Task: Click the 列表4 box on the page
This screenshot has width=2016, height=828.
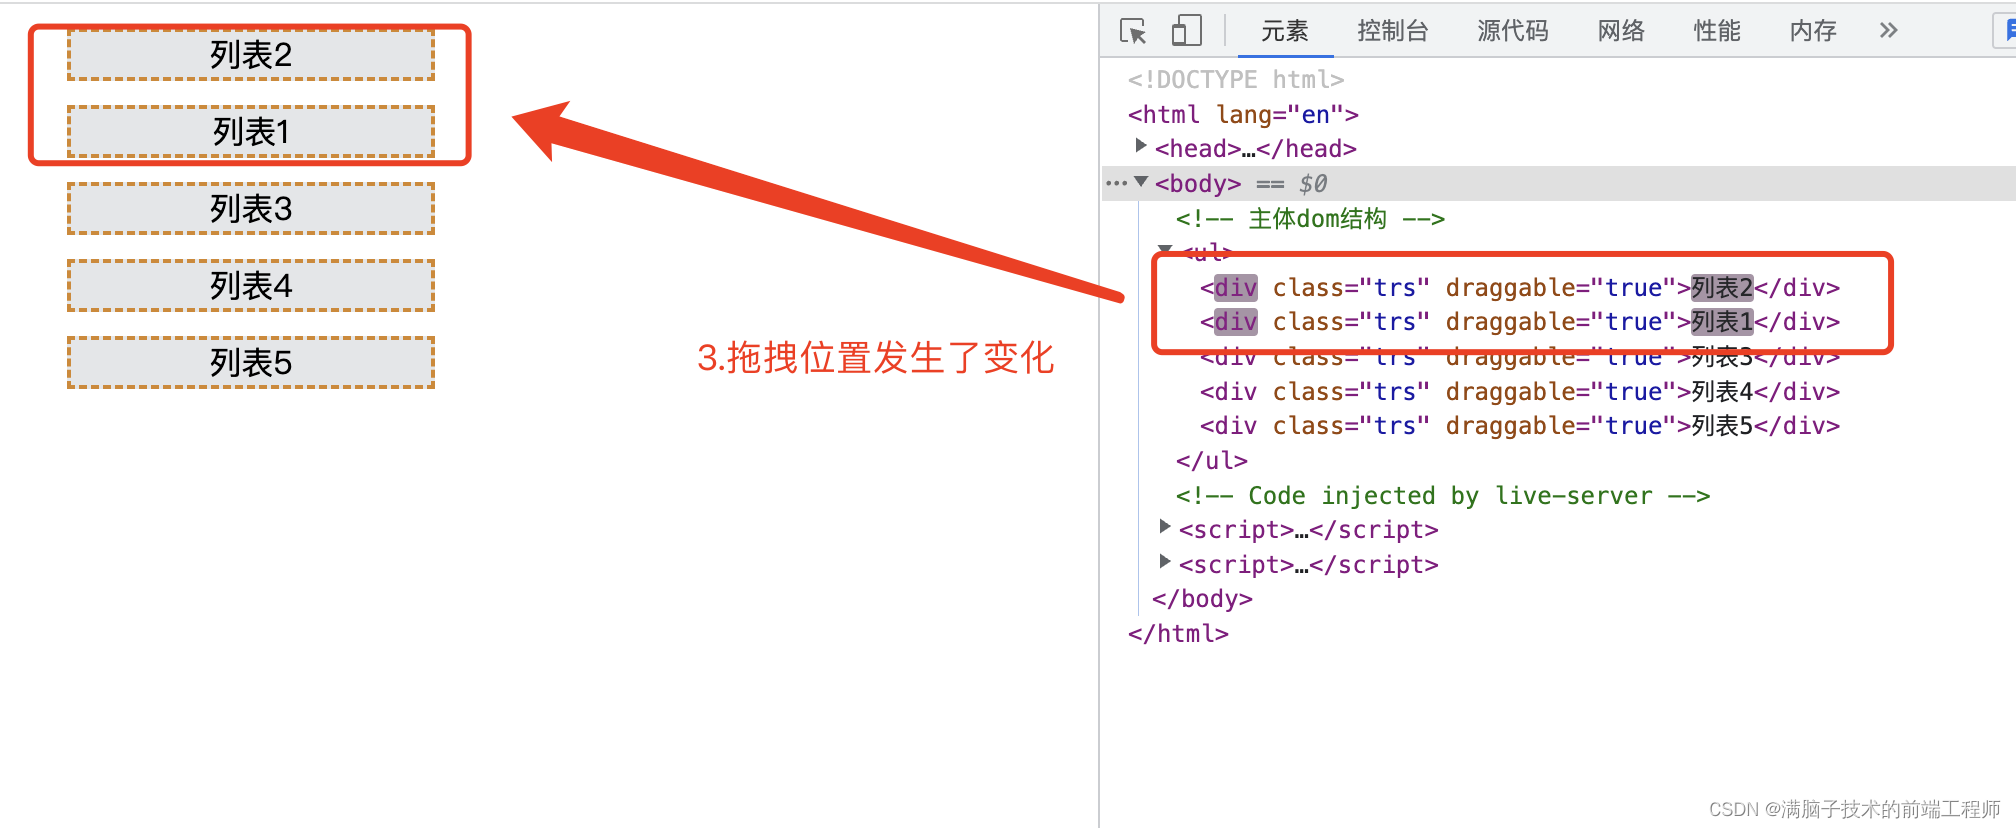Action: pyautogui.click(x=251, y=286)
